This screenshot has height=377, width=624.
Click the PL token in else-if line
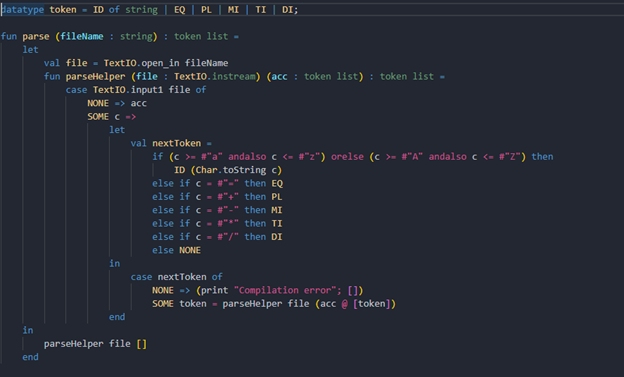point(277,197)
